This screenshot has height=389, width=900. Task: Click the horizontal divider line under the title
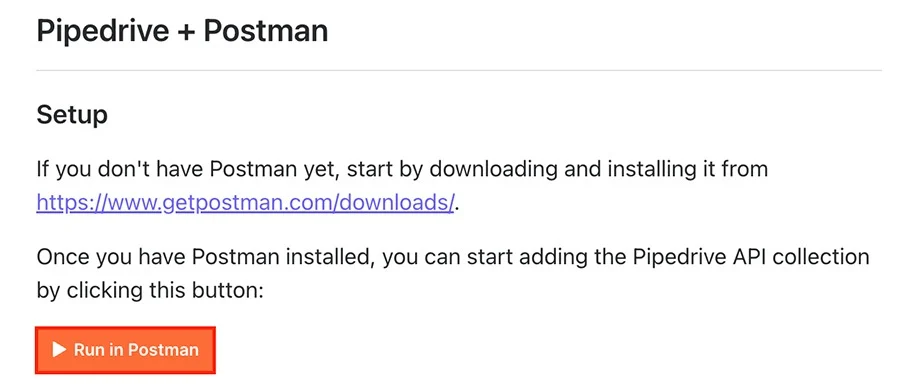pos(459,71)
